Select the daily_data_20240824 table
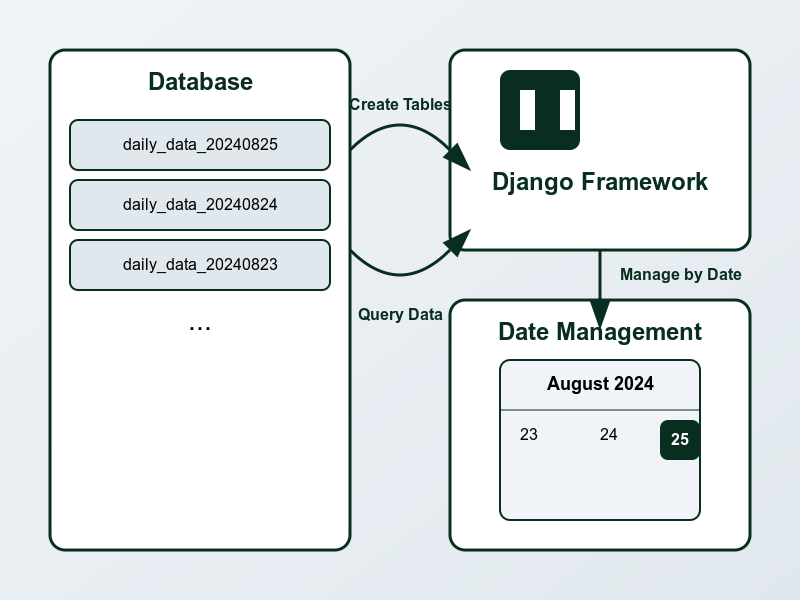 [x=200, y=205]
